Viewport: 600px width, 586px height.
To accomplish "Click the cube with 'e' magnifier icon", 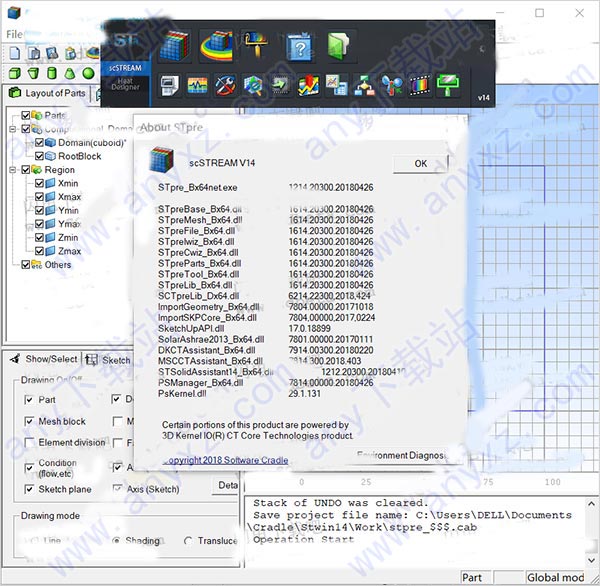I will pyautogui.click(x=253, y=85).
